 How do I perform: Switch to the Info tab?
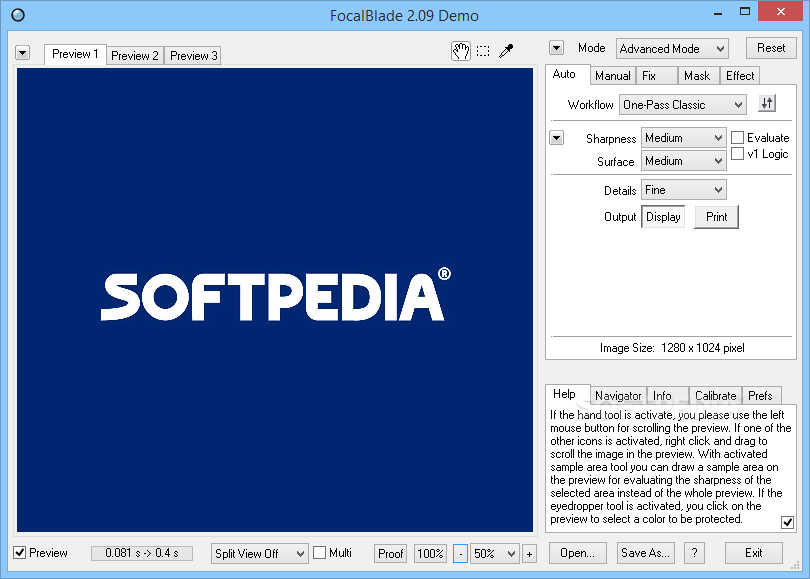pyautogui.click(x=667, y=396)
